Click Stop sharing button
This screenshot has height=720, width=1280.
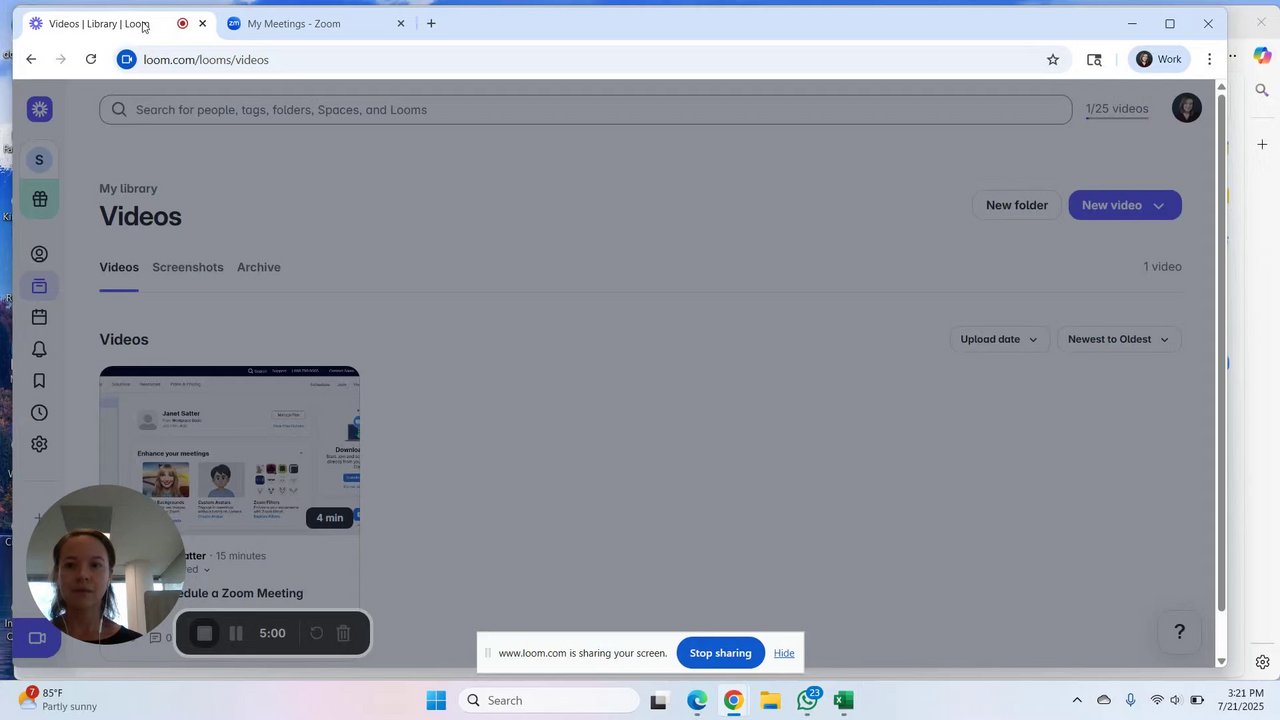[x=720, y=653]
